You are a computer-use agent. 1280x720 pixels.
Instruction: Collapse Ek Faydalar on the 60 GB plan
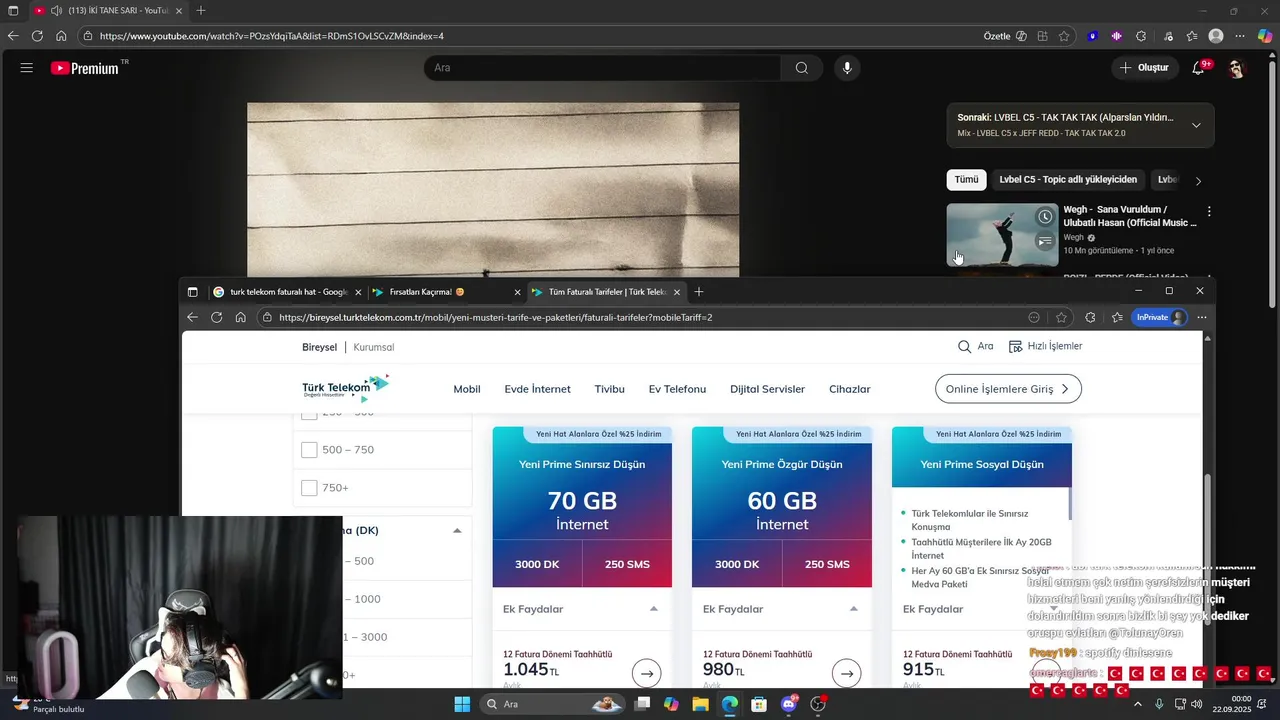[854, 609]
